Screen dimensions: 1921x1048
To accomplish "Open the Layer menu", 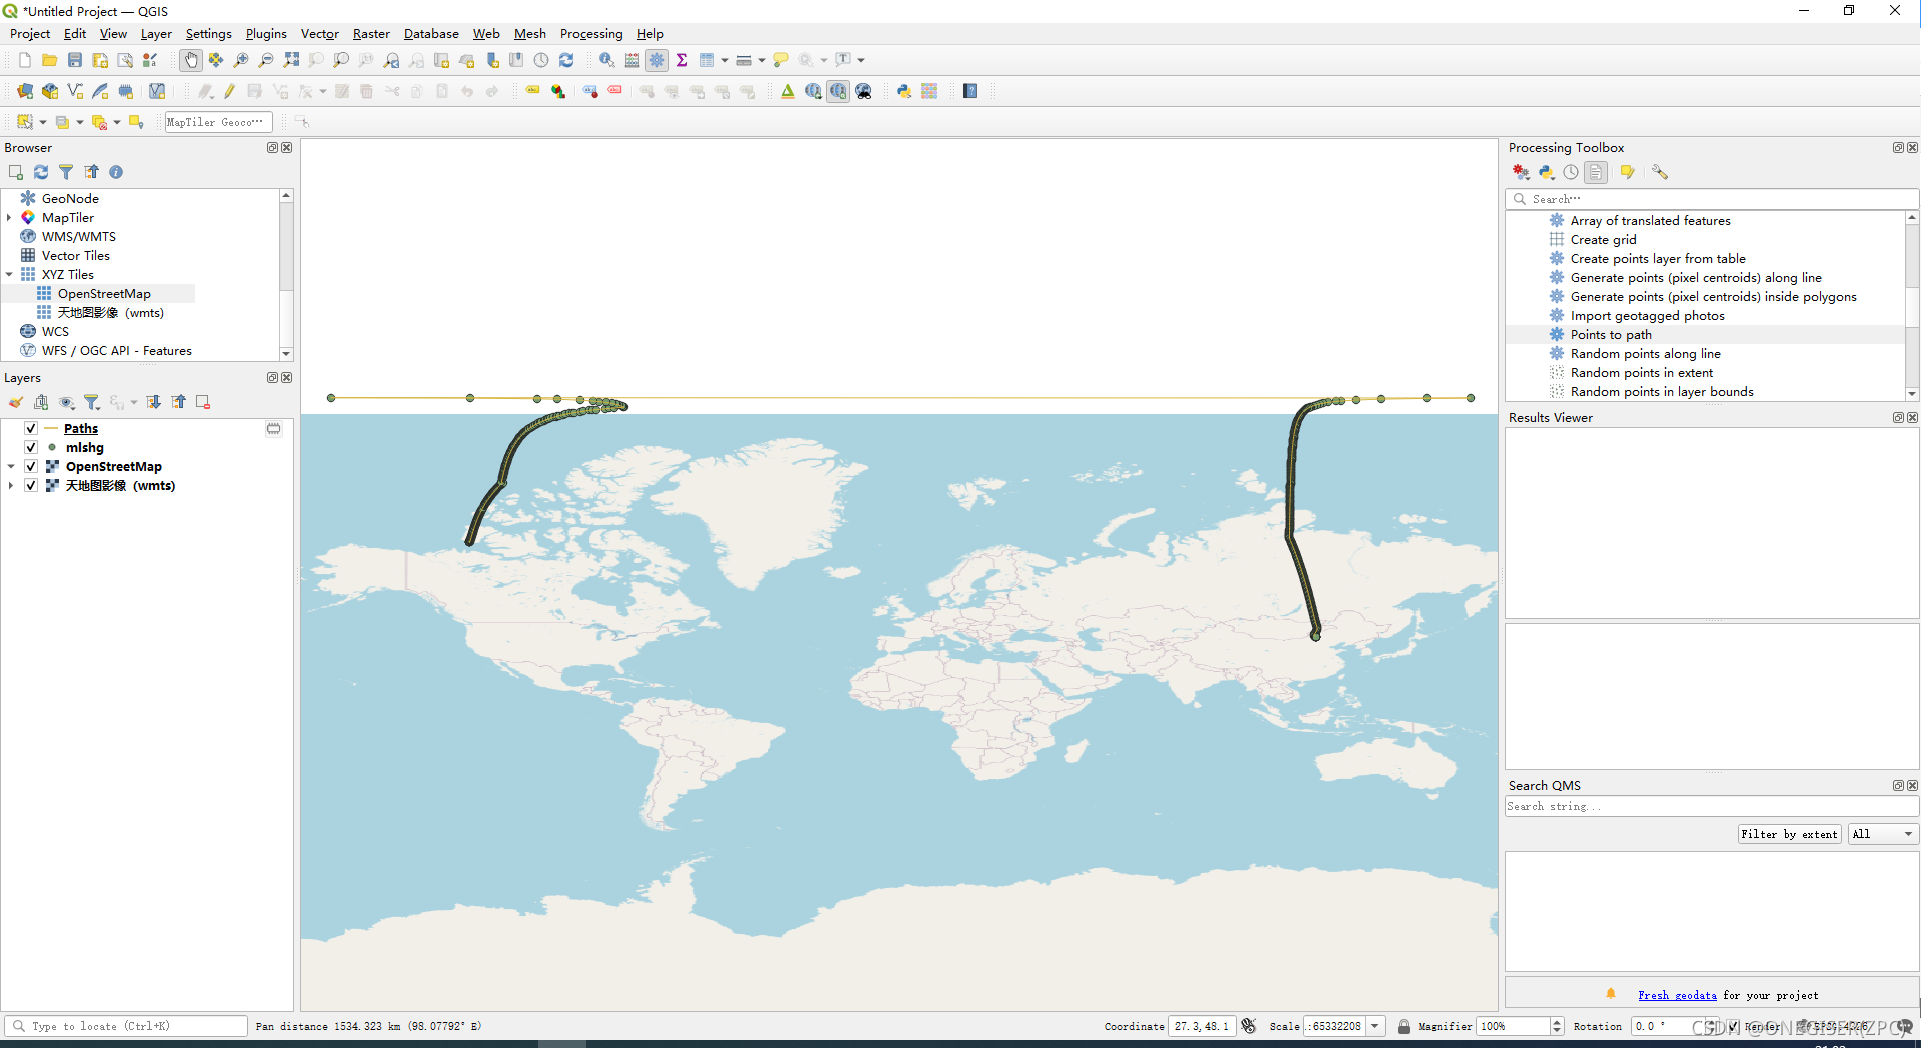I will pyautogui.click(x=156, y=33).
